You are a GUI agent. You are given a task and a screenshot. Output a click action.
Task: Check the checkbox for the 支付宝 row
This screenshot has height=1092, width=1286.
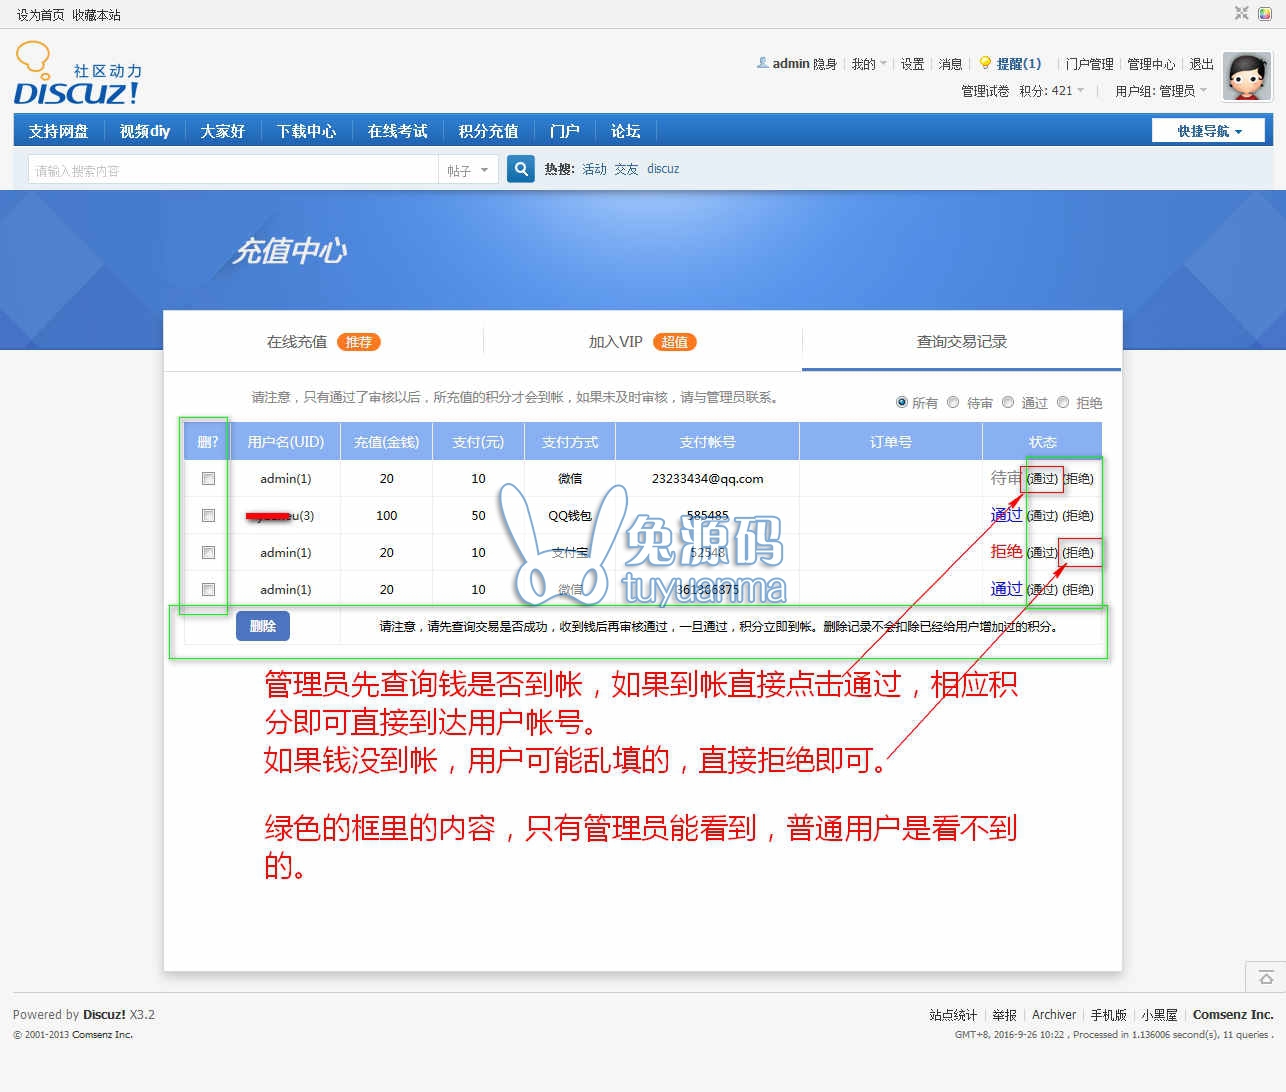[208, 553]
